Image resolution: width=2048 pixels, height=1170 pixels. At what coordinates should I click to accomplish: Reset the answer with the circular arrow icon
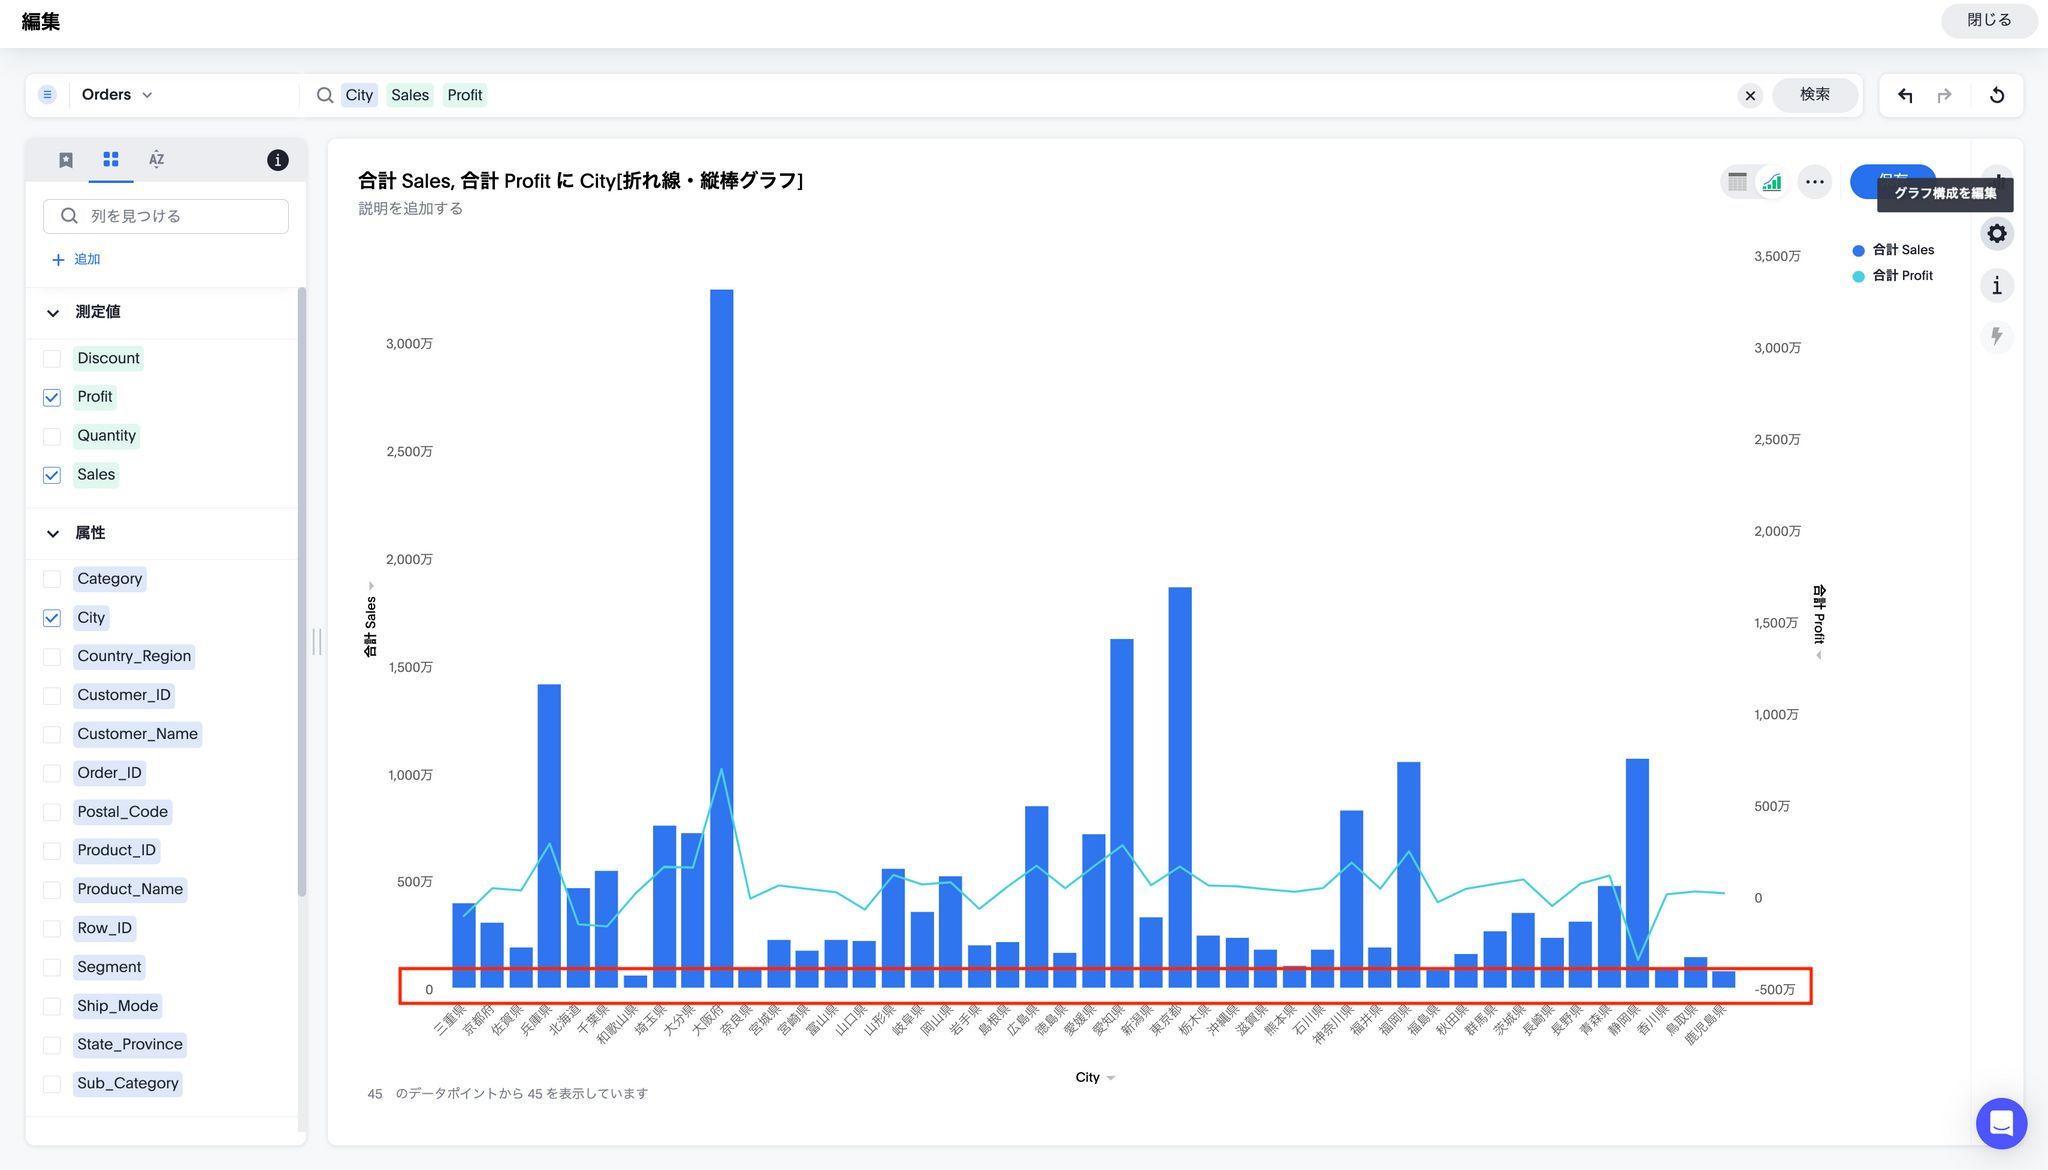[x=1997, y=95]
